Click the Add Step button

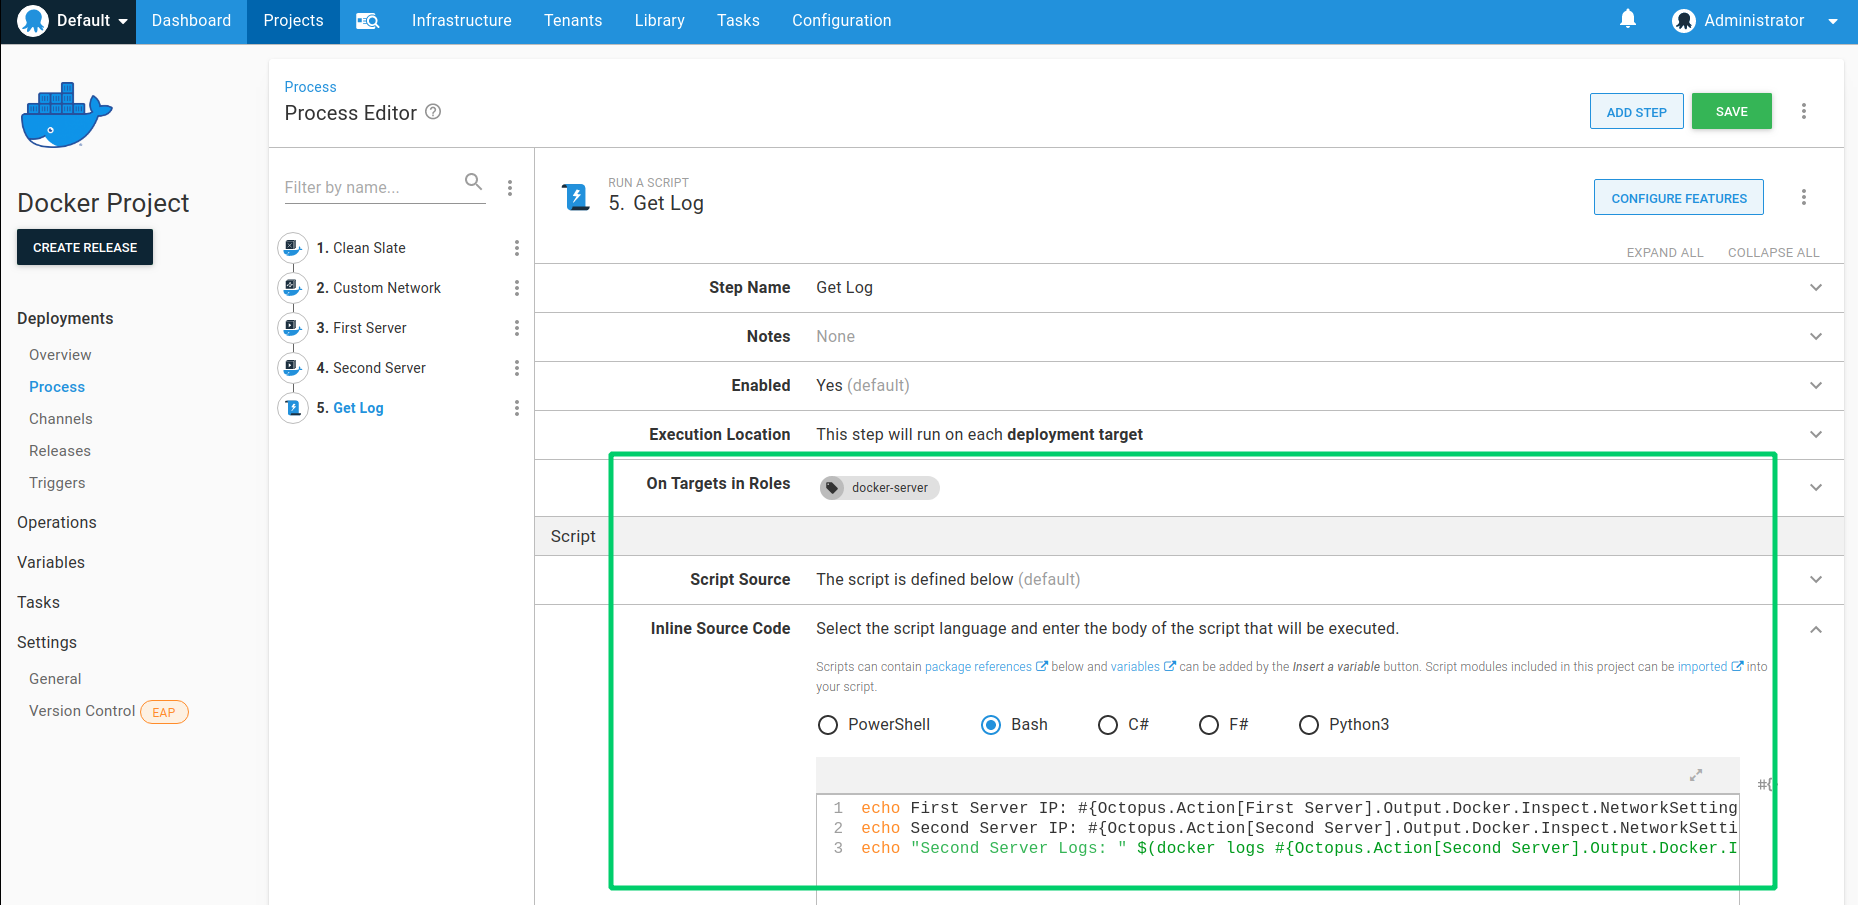click(x=1636, y=112)
